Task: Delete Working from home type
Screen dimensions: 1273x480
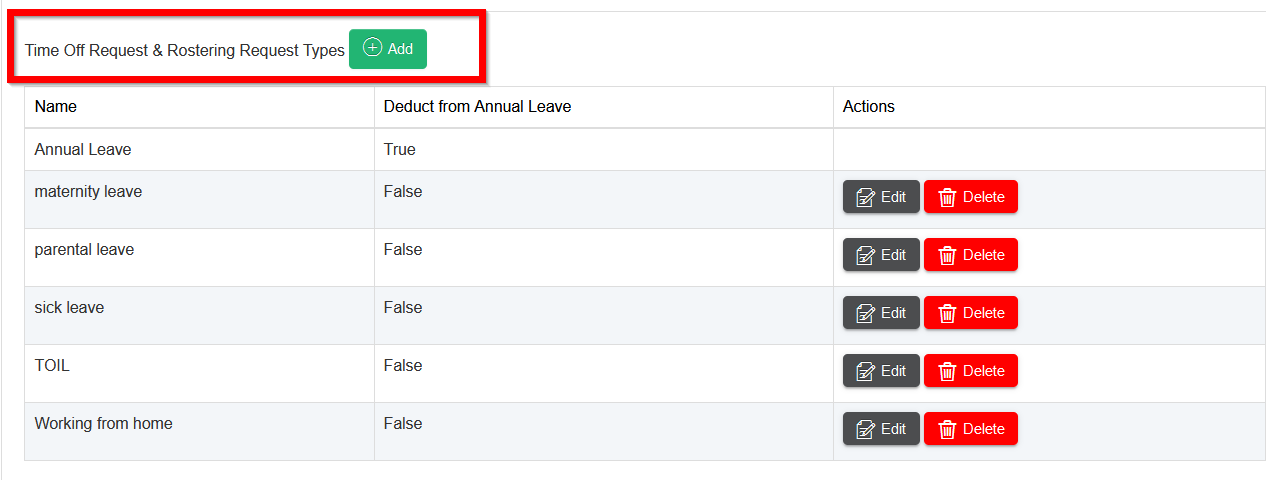Action: point(970,429)
